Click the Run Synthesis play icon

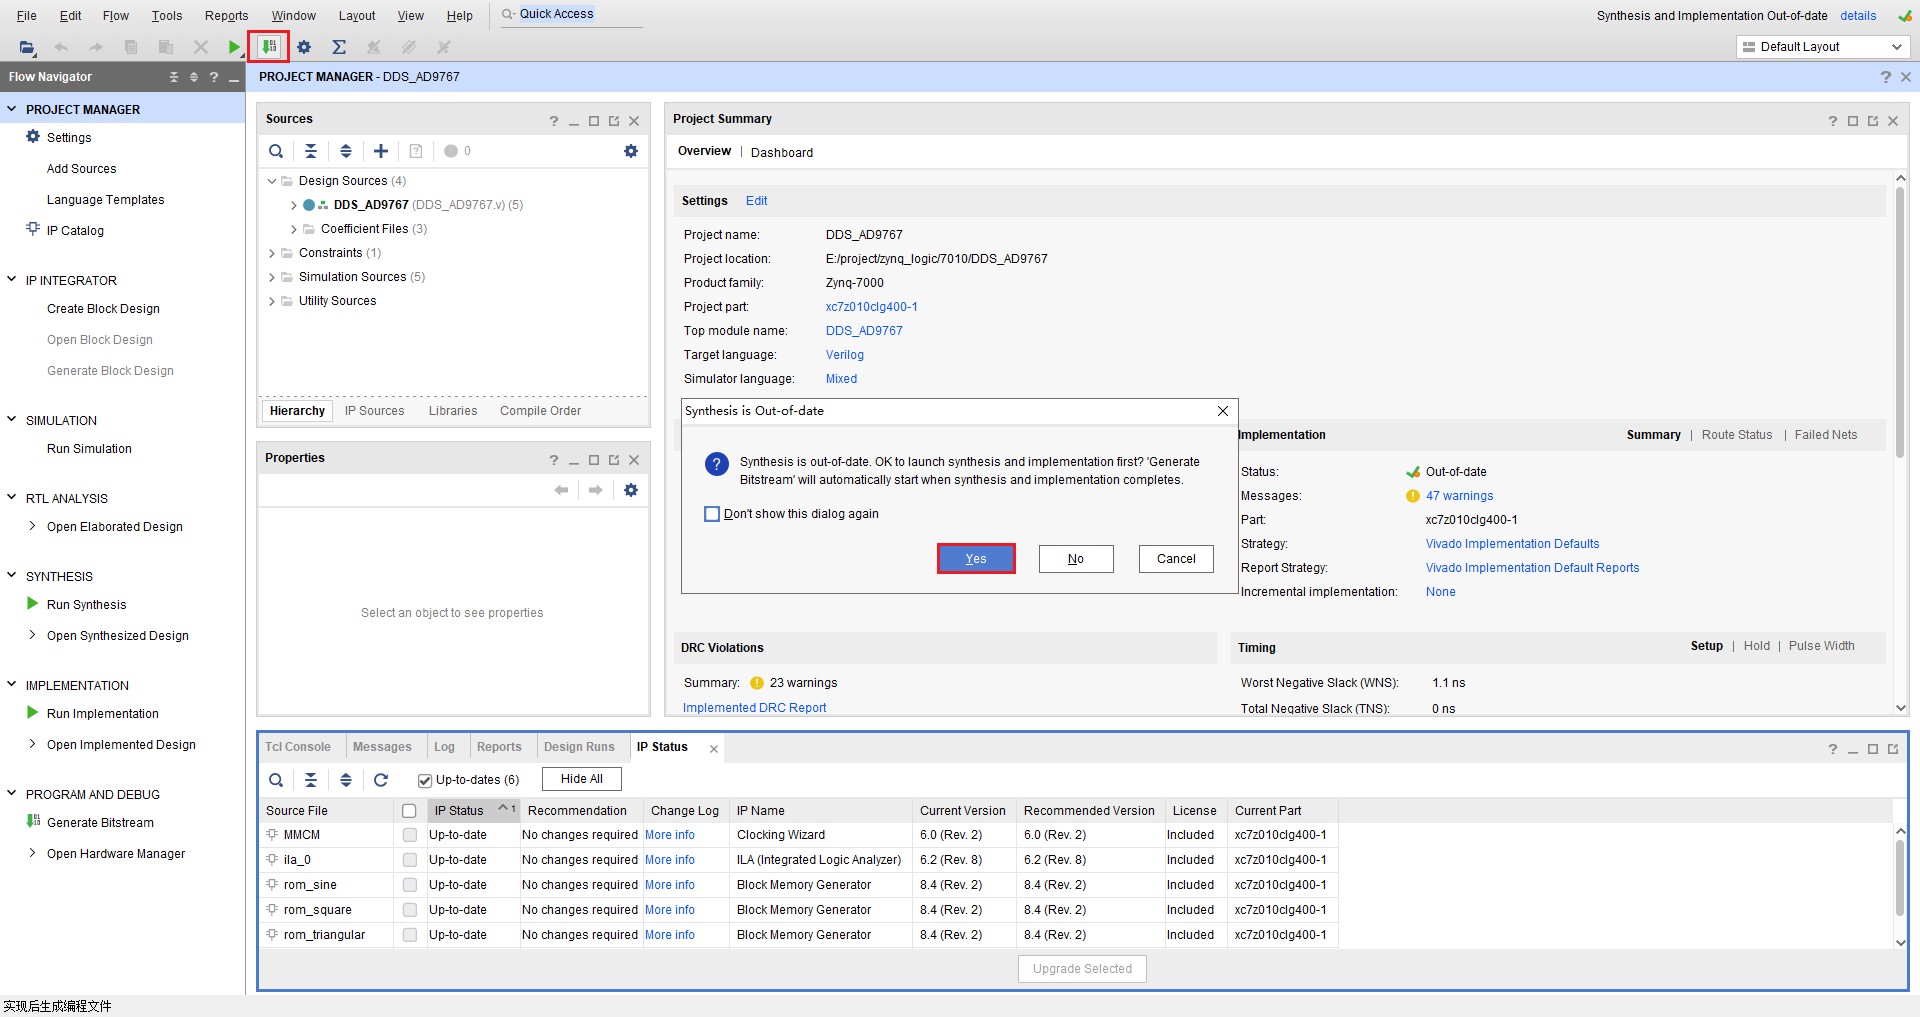(33, 604)
